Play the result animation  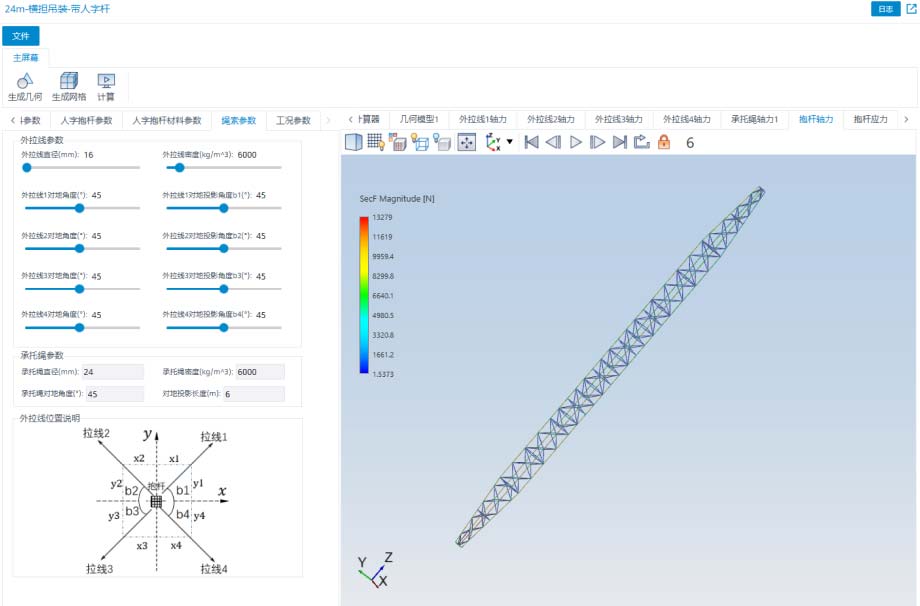576,142
